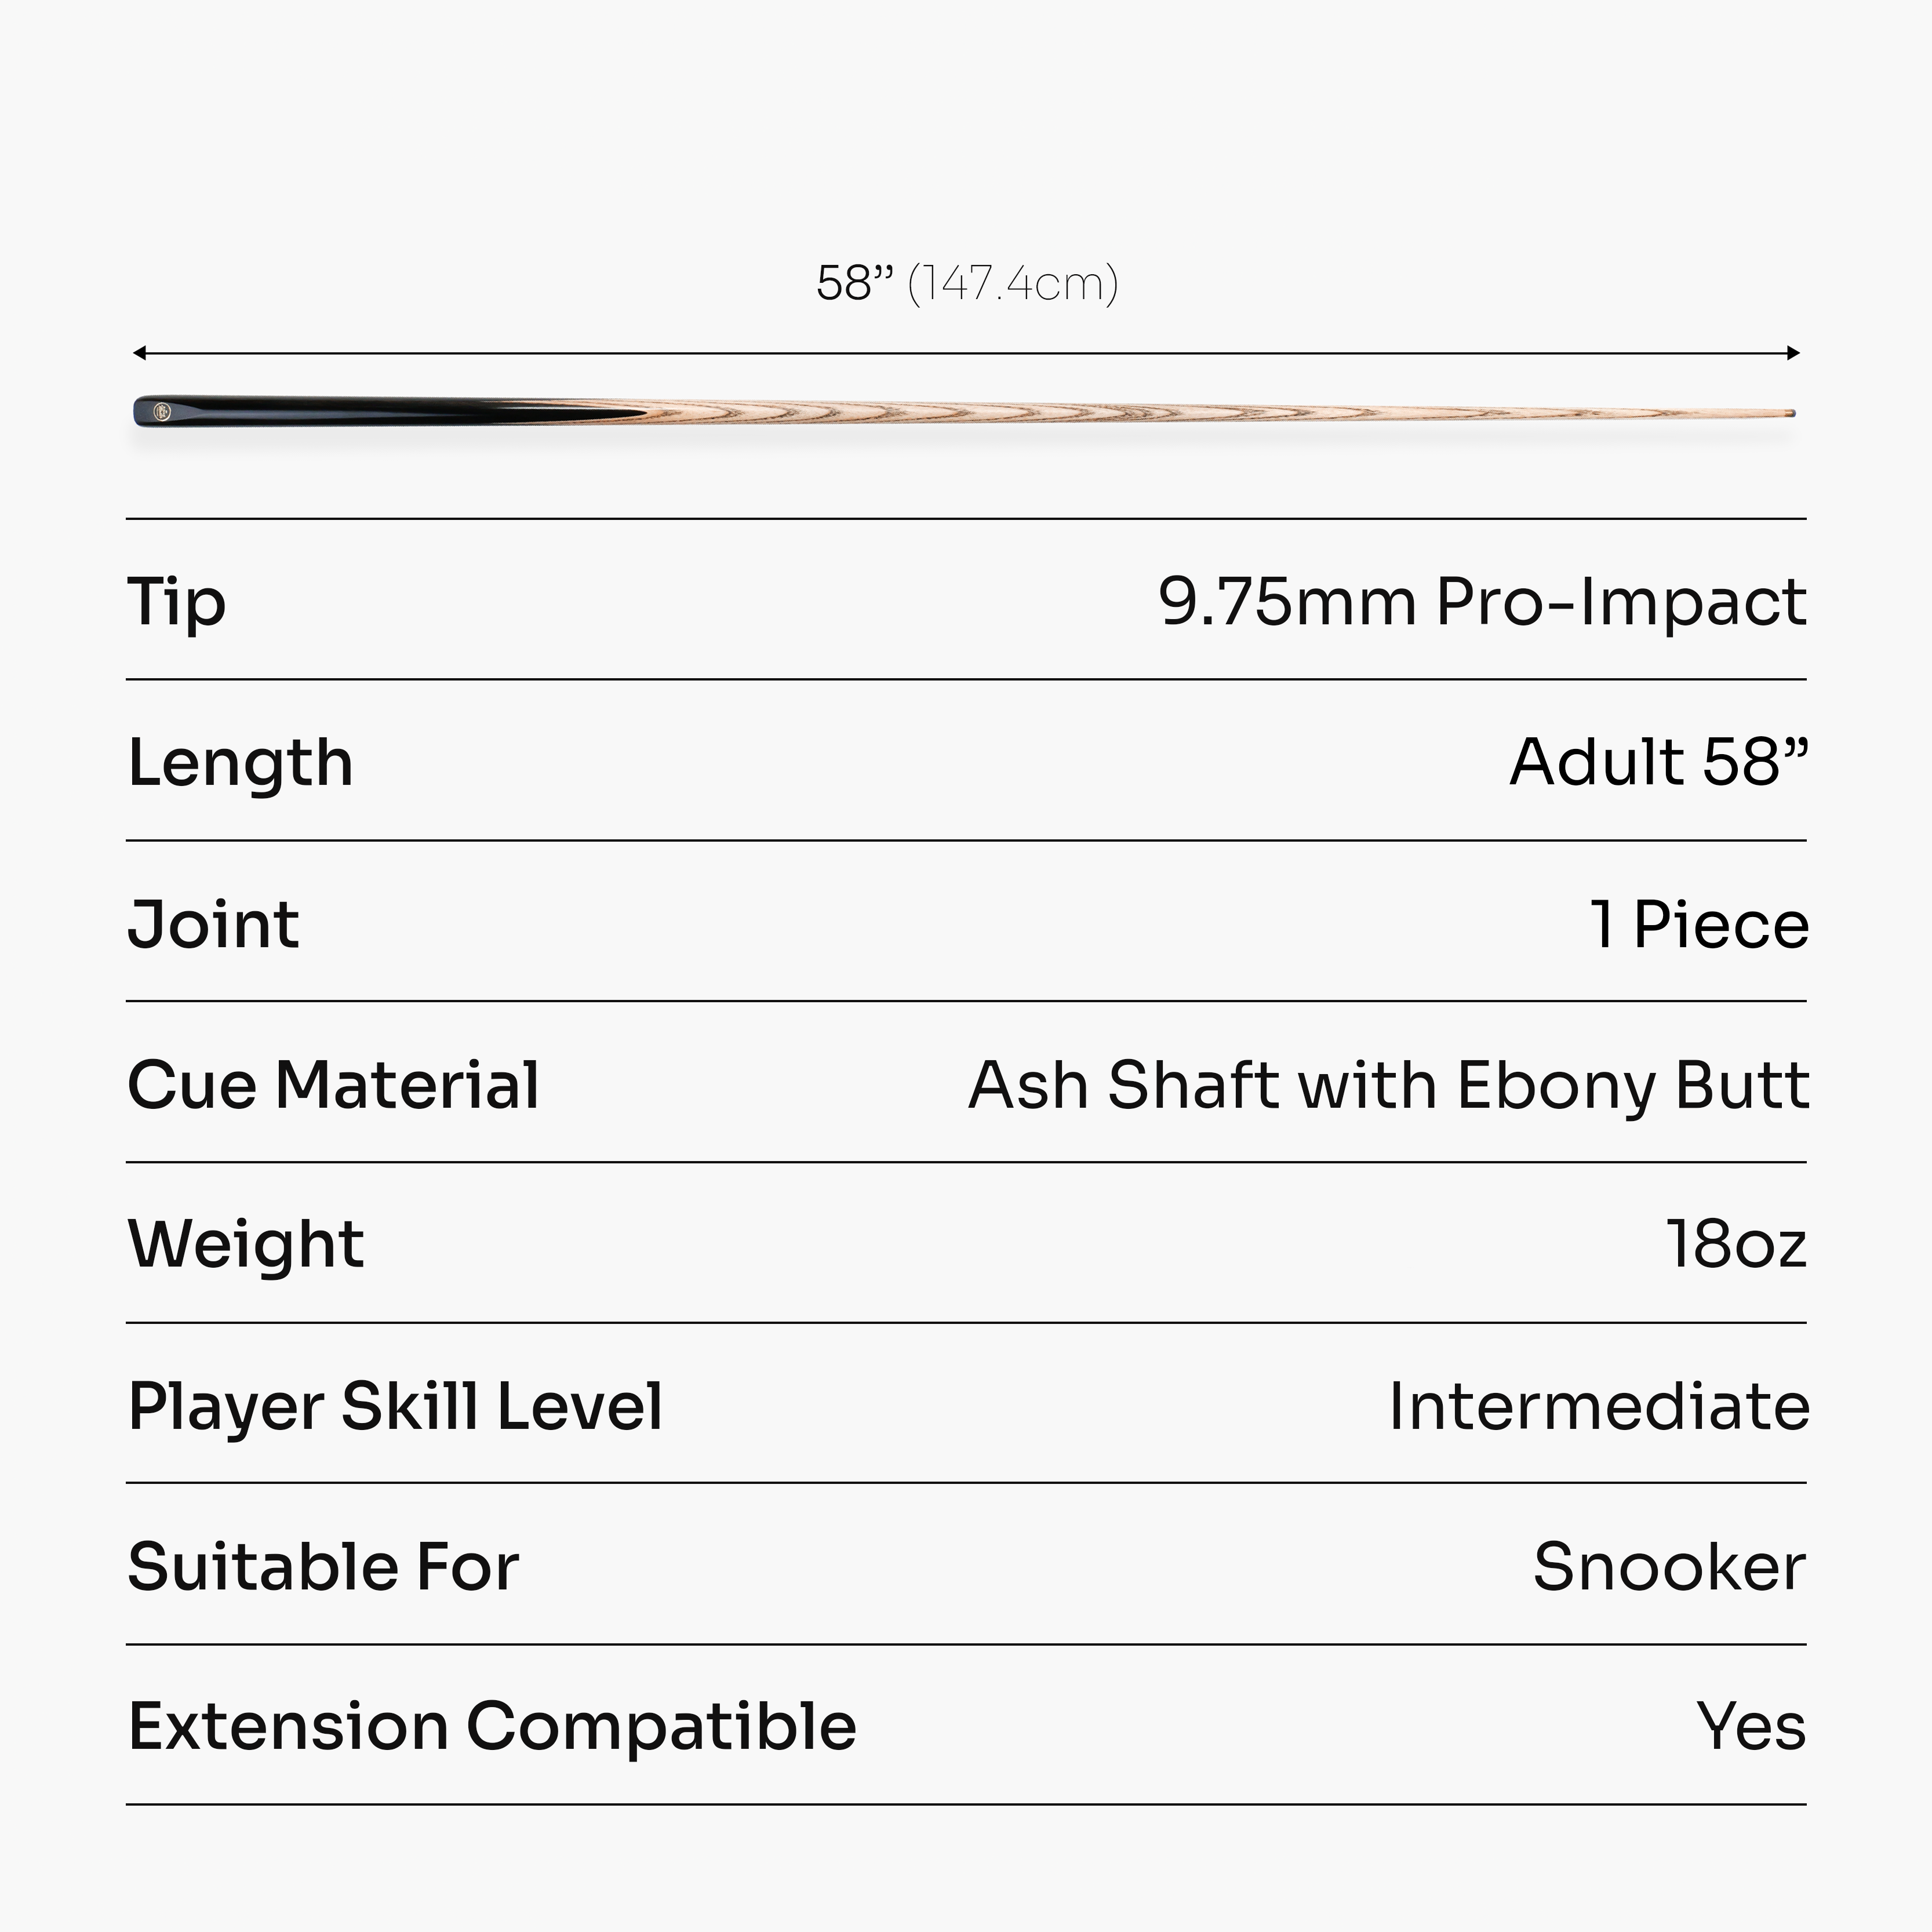Click the "Tip" row label

[x=177, y=603]
